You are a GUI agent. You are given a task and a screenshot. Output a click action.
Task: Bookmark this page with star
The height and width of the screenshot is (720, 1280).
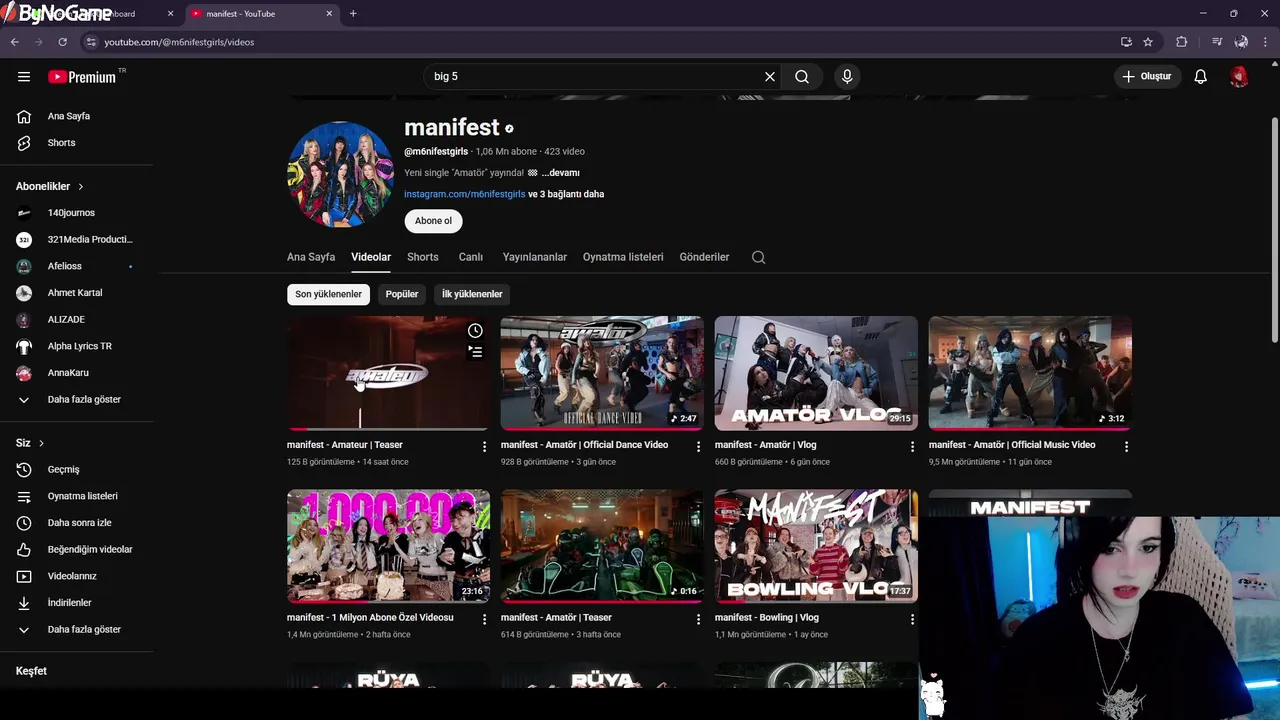[1148, 42]
